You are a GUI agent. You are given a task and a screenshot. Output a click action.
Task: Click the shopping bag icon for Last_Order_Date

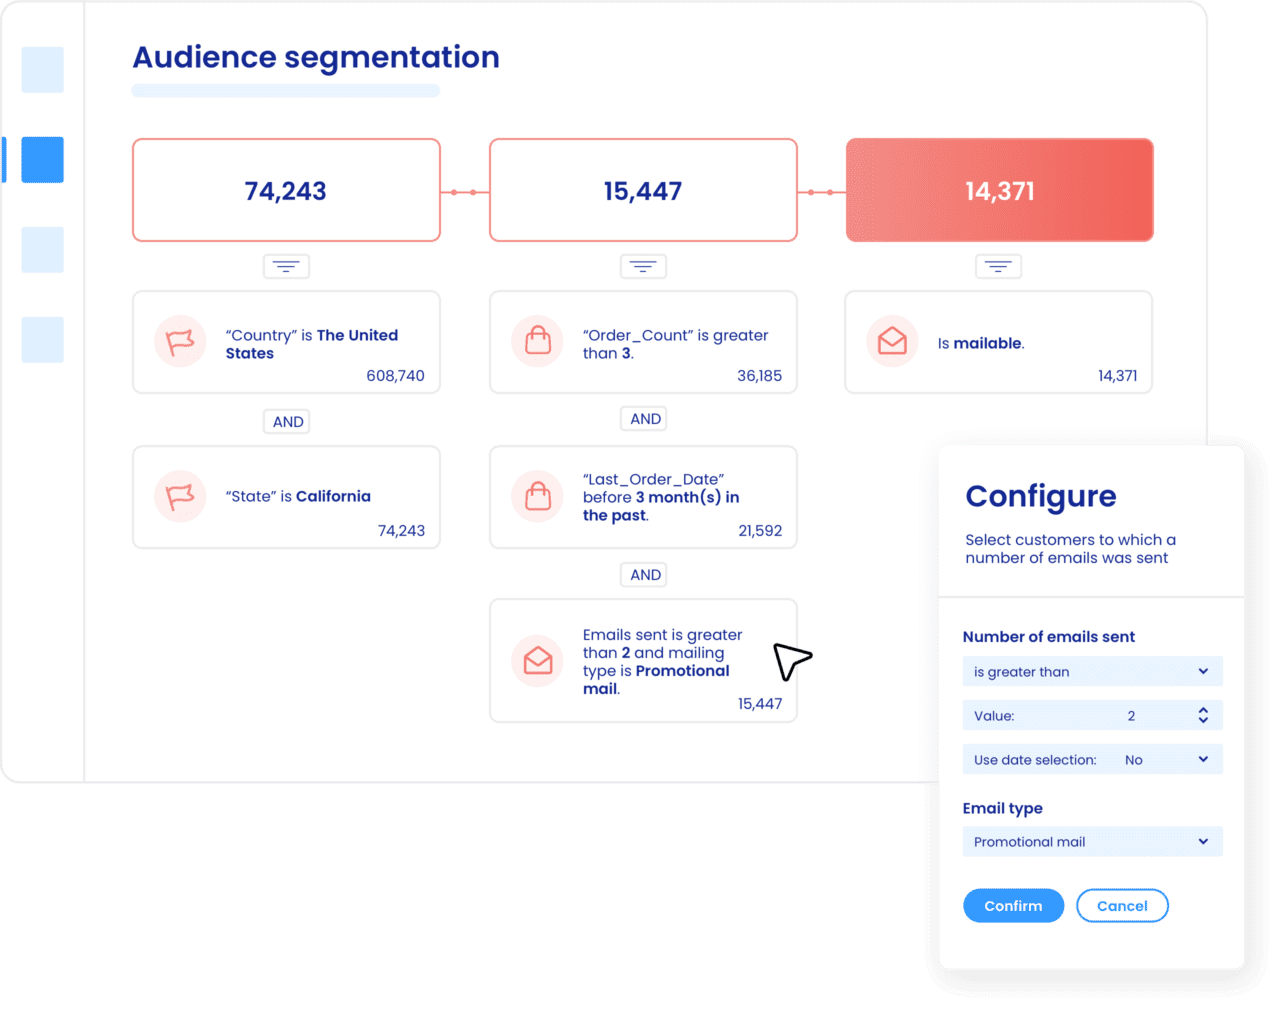[x=538, y=496]
